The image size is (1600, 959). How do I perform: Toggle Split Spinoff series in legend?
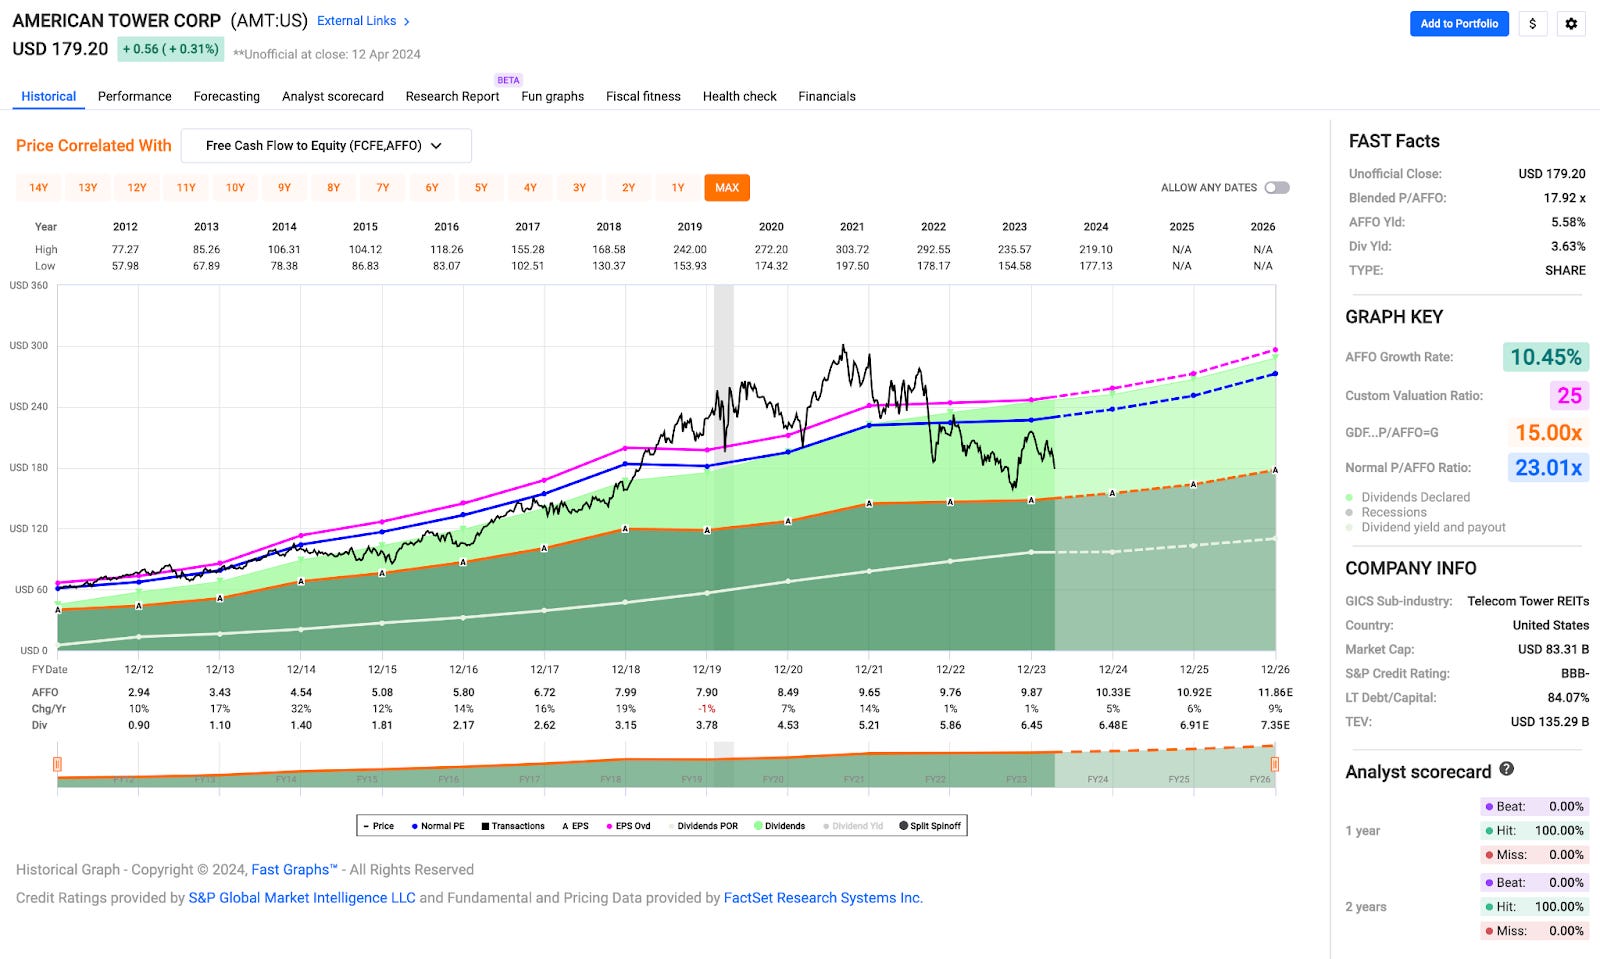point(930,826)
